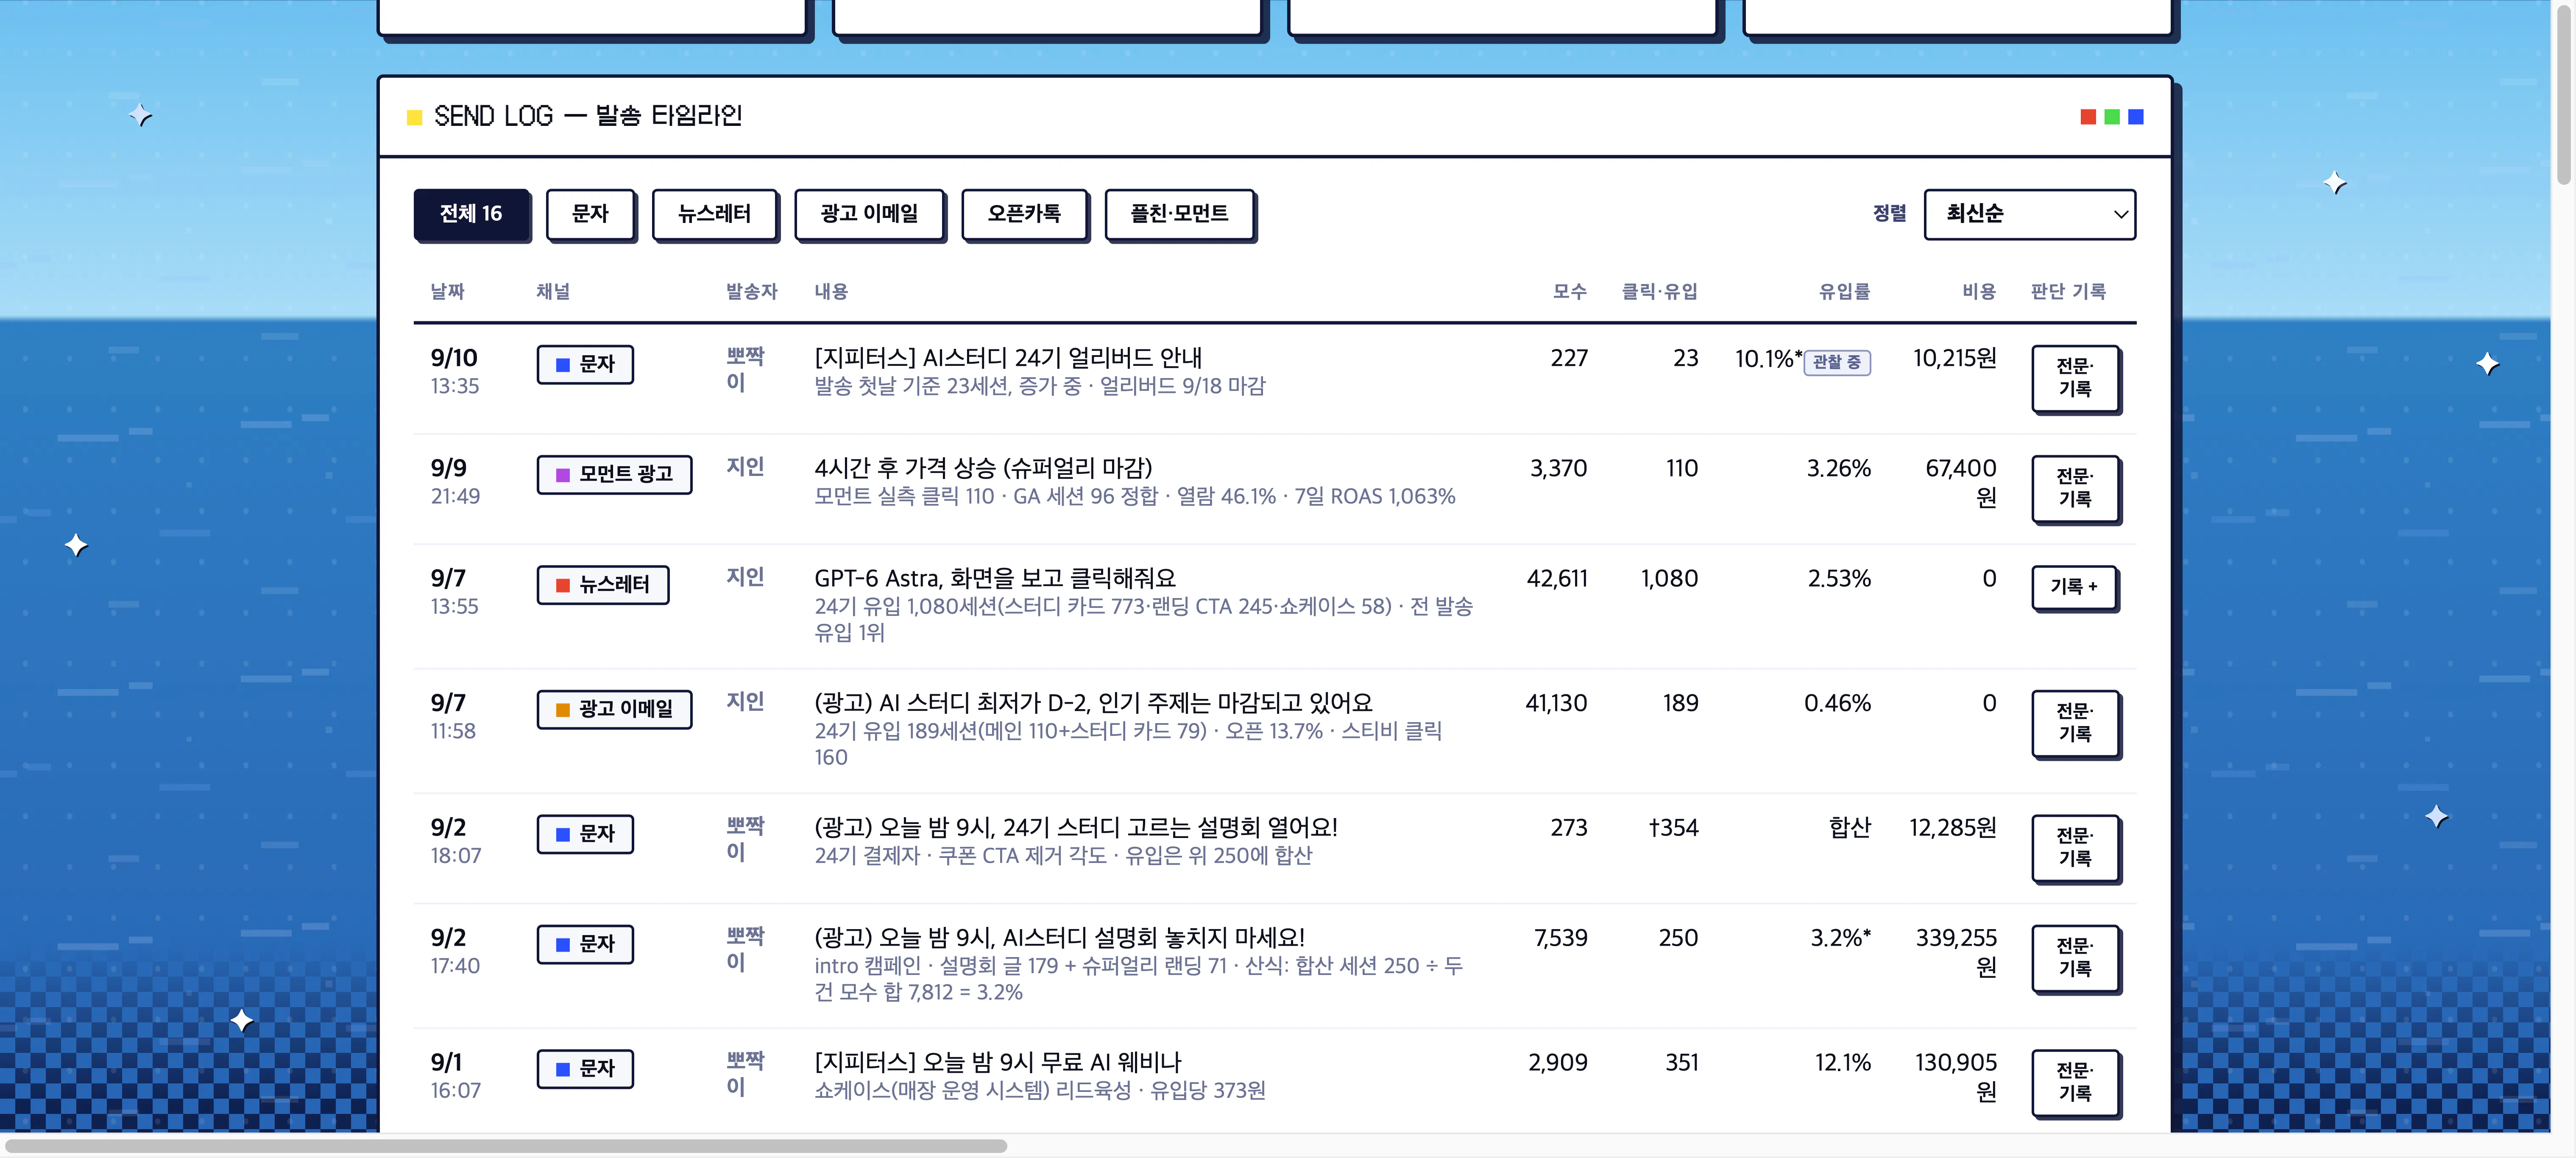Open 전문·기록 for the 9/2 17:40 row
The height and width of the screenshot is (1158, 2576).
(x=2075, y=957)
